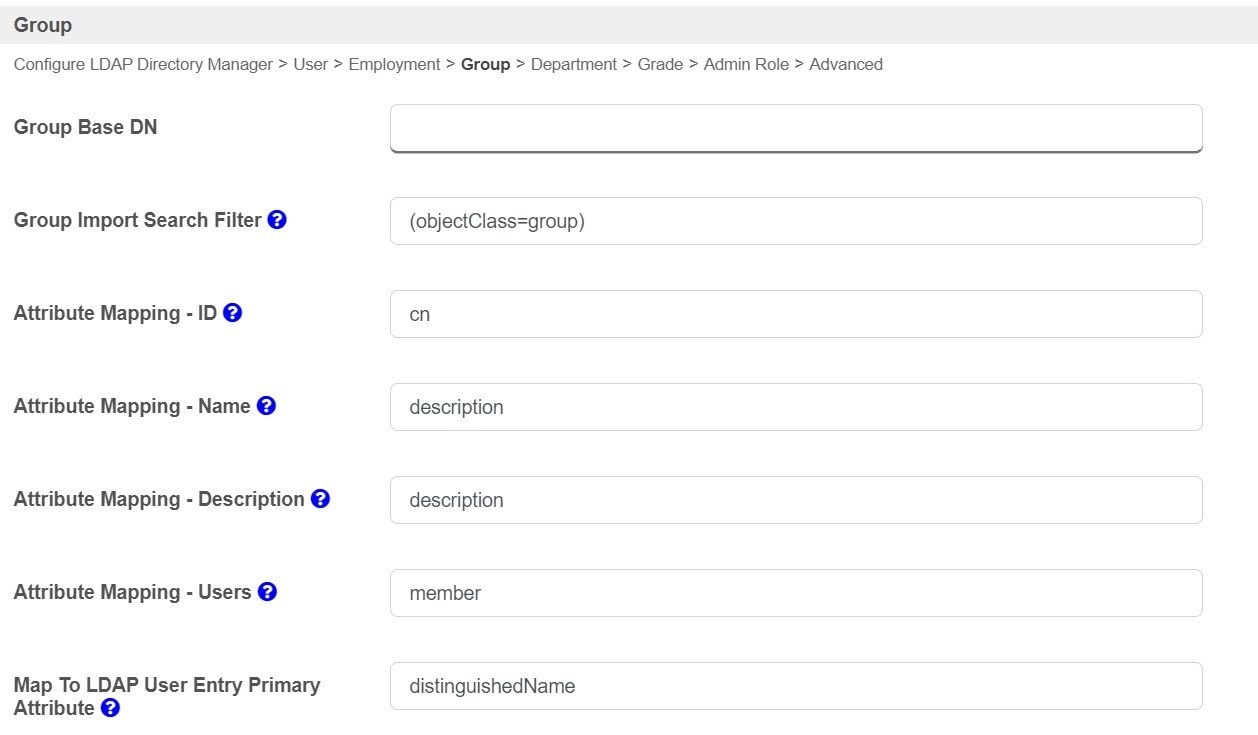Open the Admin Role step
The height and width of the screenshot is (735, 1258).
746,64
